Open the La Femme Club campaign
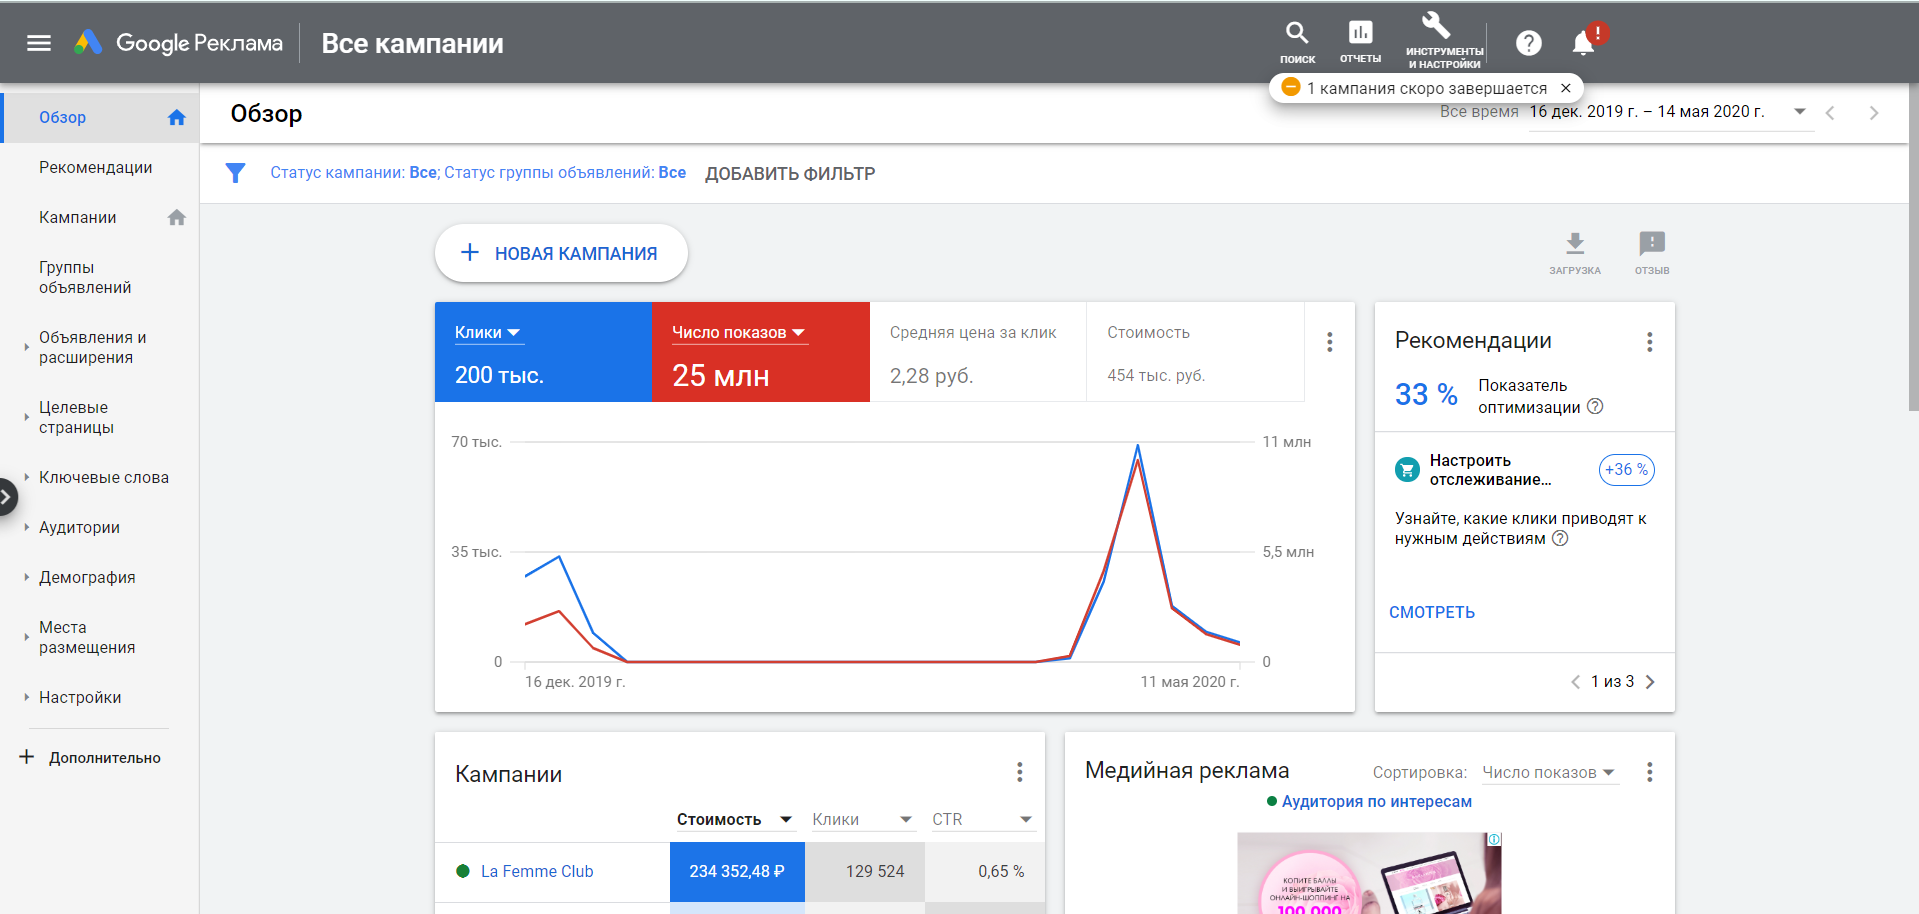 click(537, 871)
